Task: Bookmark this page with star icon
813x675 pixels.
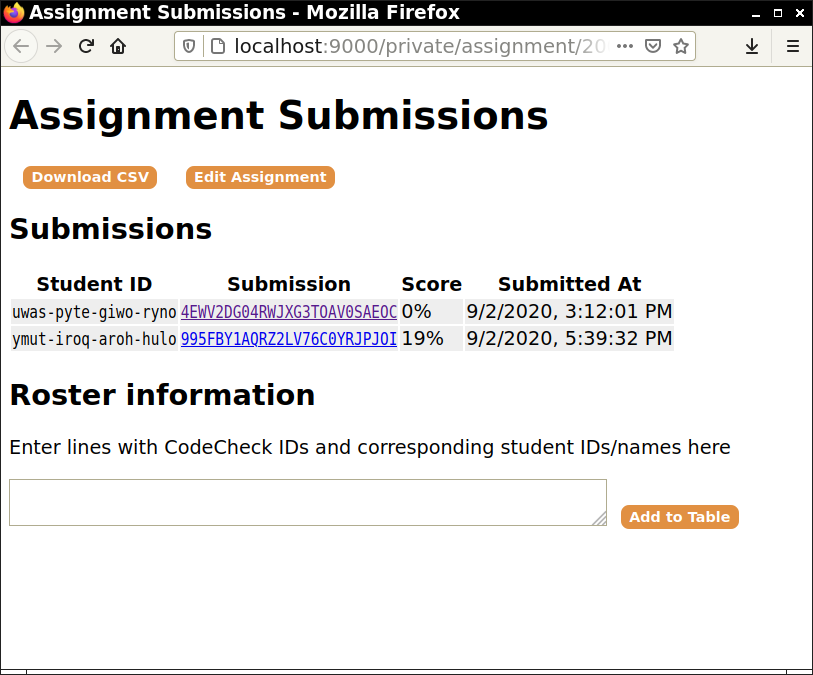Action: click(x=681, y=46)
